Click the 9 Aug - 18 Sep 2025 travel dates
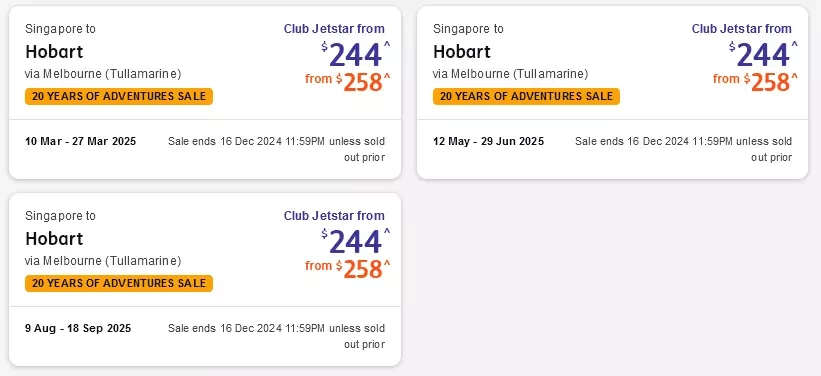 (78, 328)
